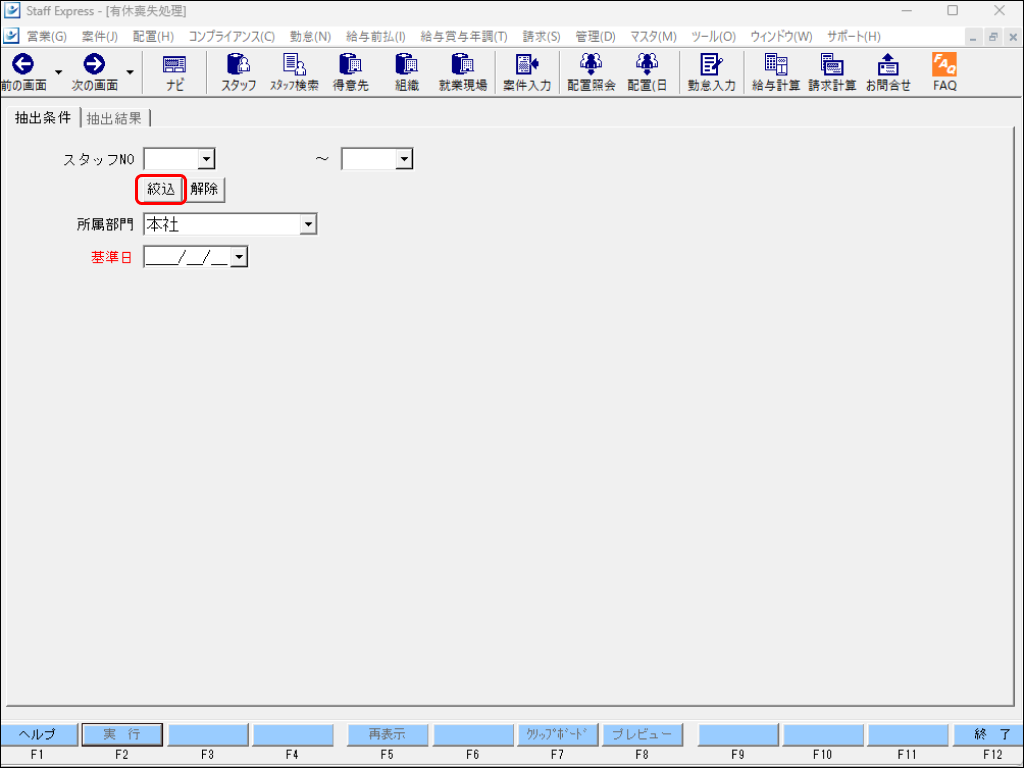Open the 勤怠入力 attendance icon

pyautogui.click(x=711, y=72)
